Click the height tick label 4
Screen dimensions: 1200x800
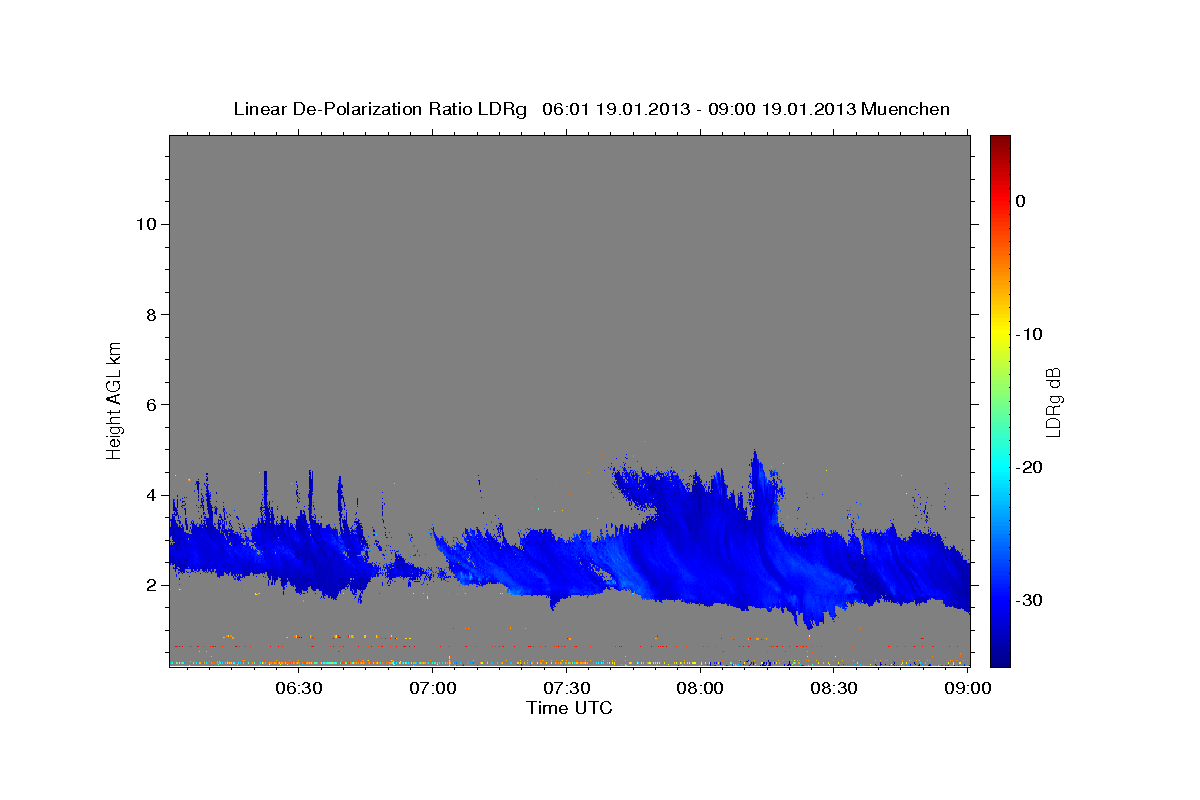point(151,495)
